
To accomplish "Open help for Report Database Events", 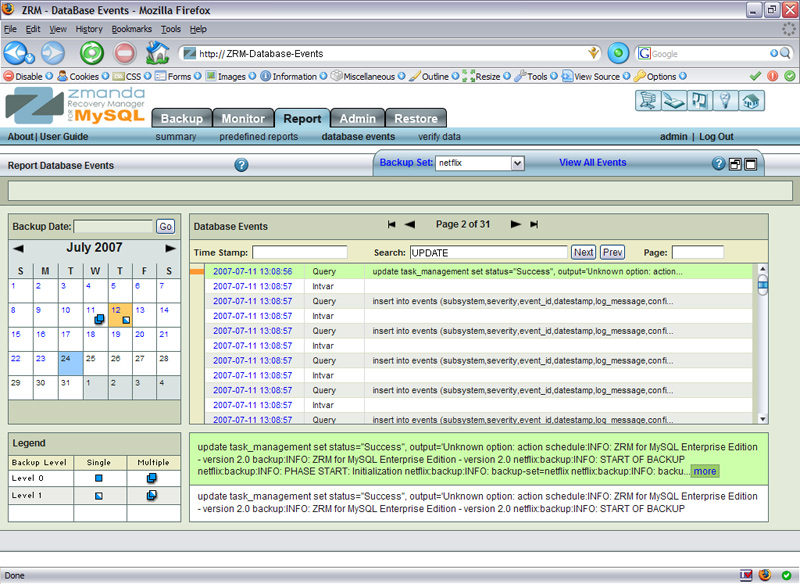I will [241, 165].
